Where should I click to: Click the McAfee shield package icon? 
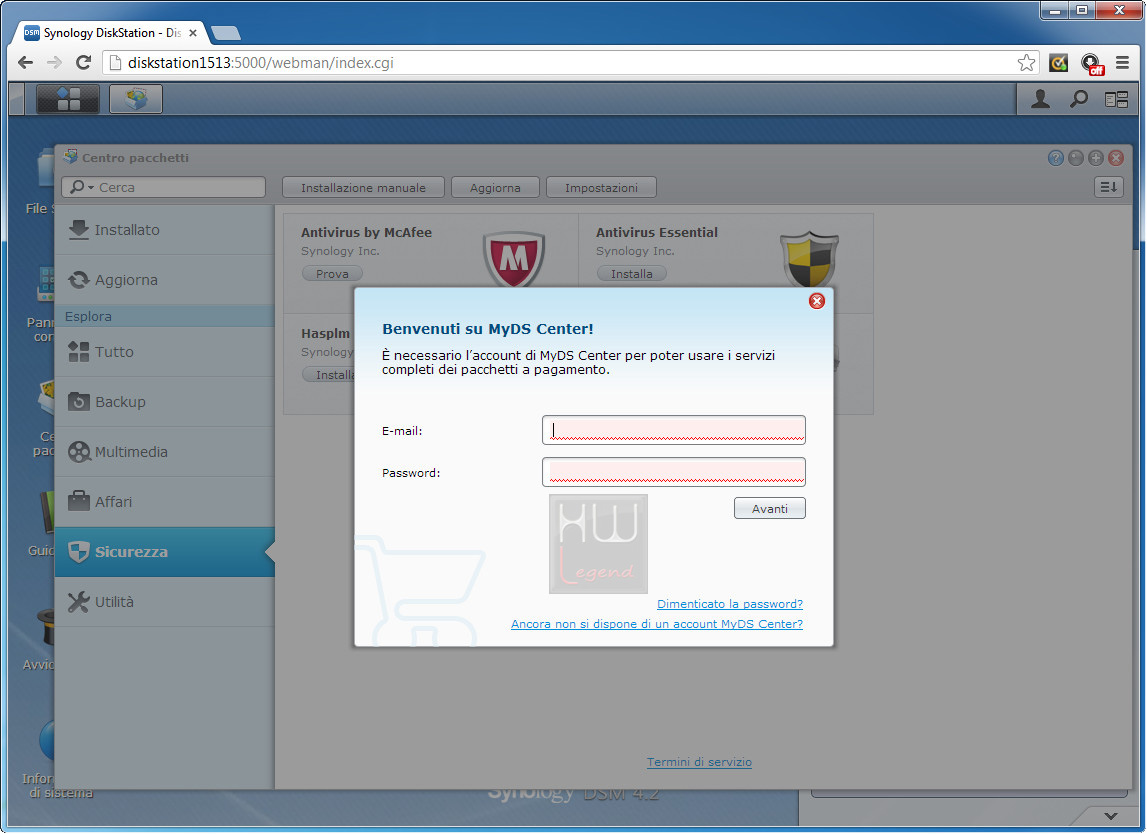point(514,259)
